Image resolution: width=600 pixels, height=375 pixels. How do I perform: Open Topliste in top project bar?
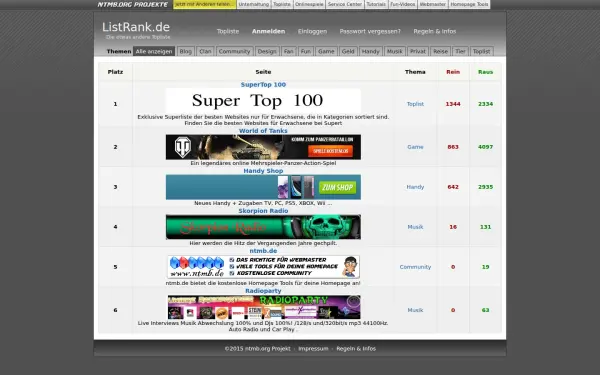coord(282,4)
